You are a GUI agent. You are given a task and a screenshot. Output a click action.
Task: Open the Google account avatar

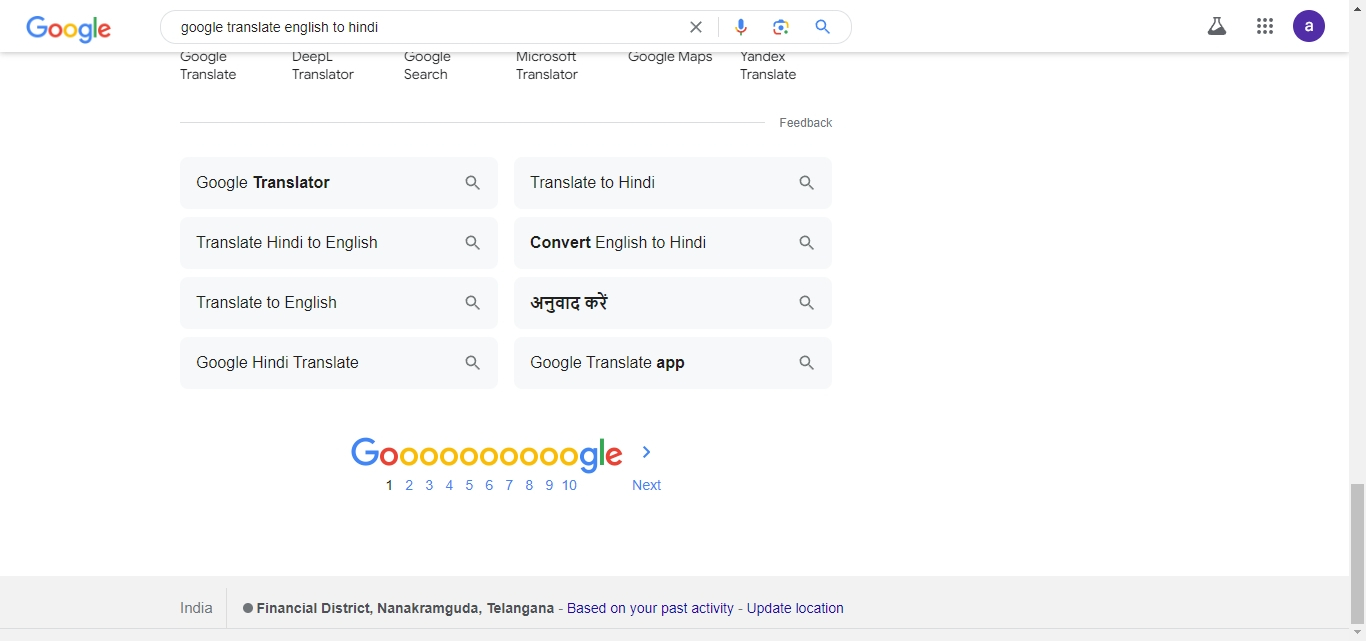coord(1309,26)
